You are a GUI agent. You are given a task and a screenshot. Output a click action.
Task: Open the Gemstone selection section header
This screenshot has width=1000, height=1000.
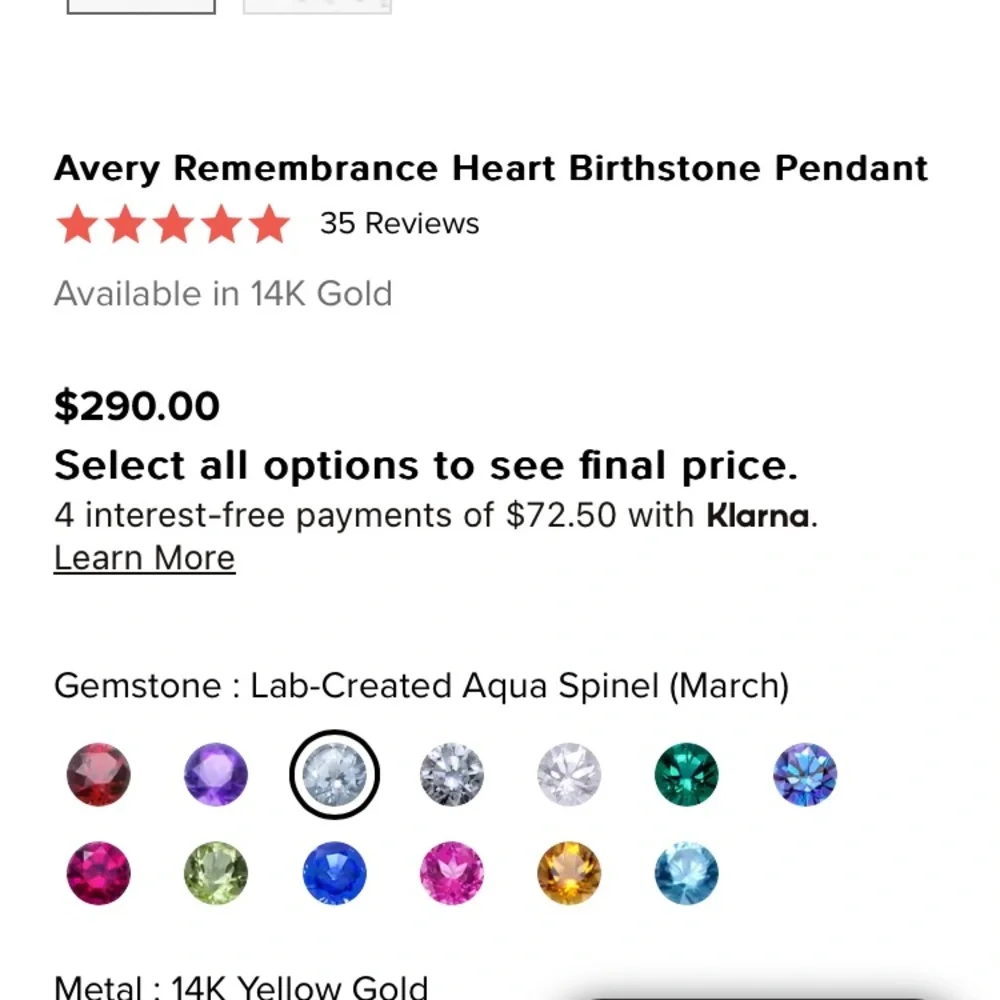420,686
